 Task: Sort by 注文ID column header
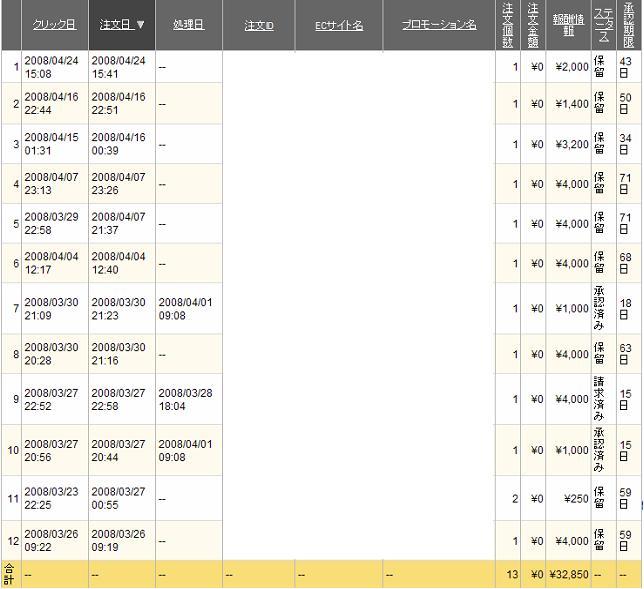pyautogui.click(x=259, y=25)
